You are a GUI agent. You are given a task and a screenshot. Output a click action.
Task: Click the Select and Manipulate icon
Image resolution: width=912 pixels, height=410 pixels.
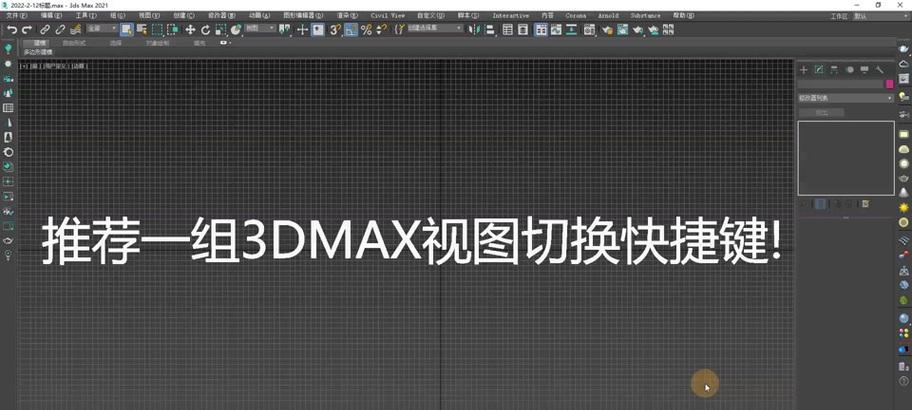[302, 29]
